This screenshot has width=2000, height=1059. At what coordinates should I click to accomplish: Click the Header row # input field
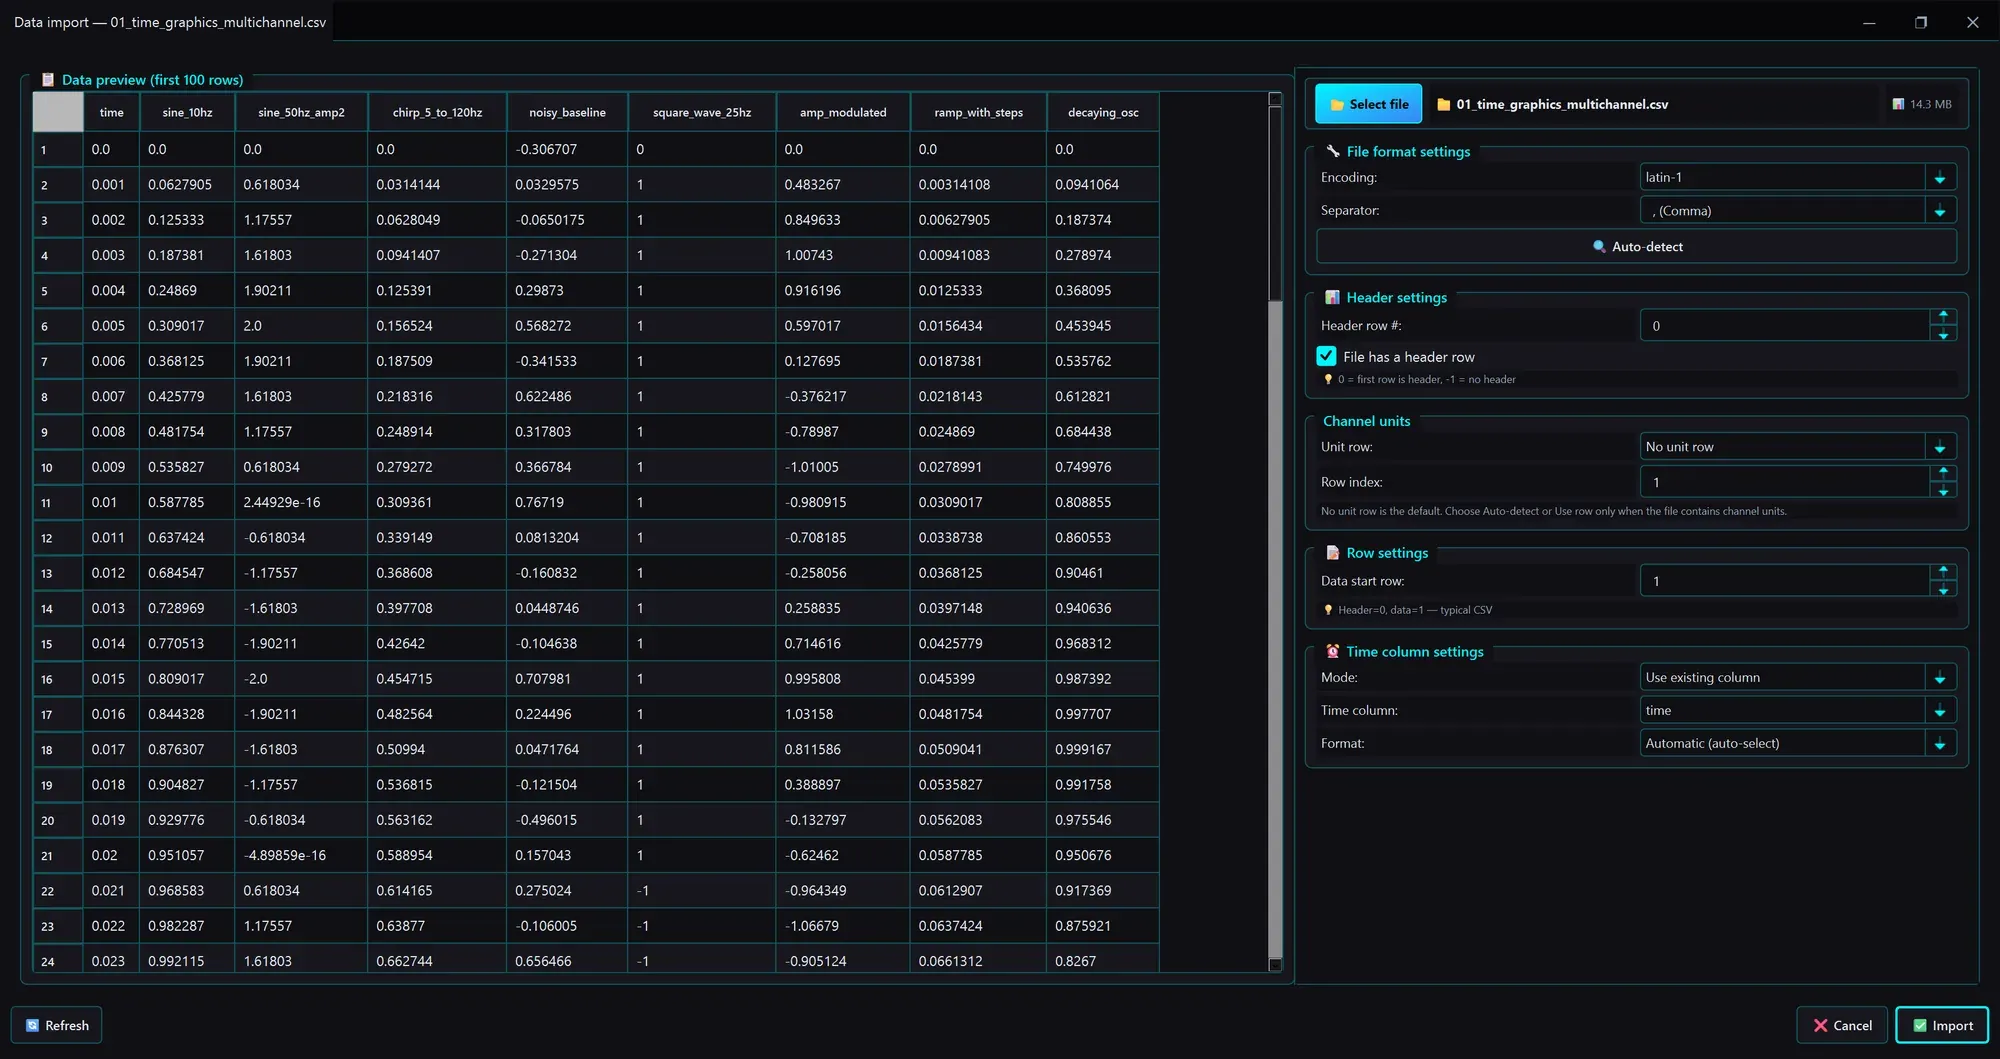pos(1785,325)
